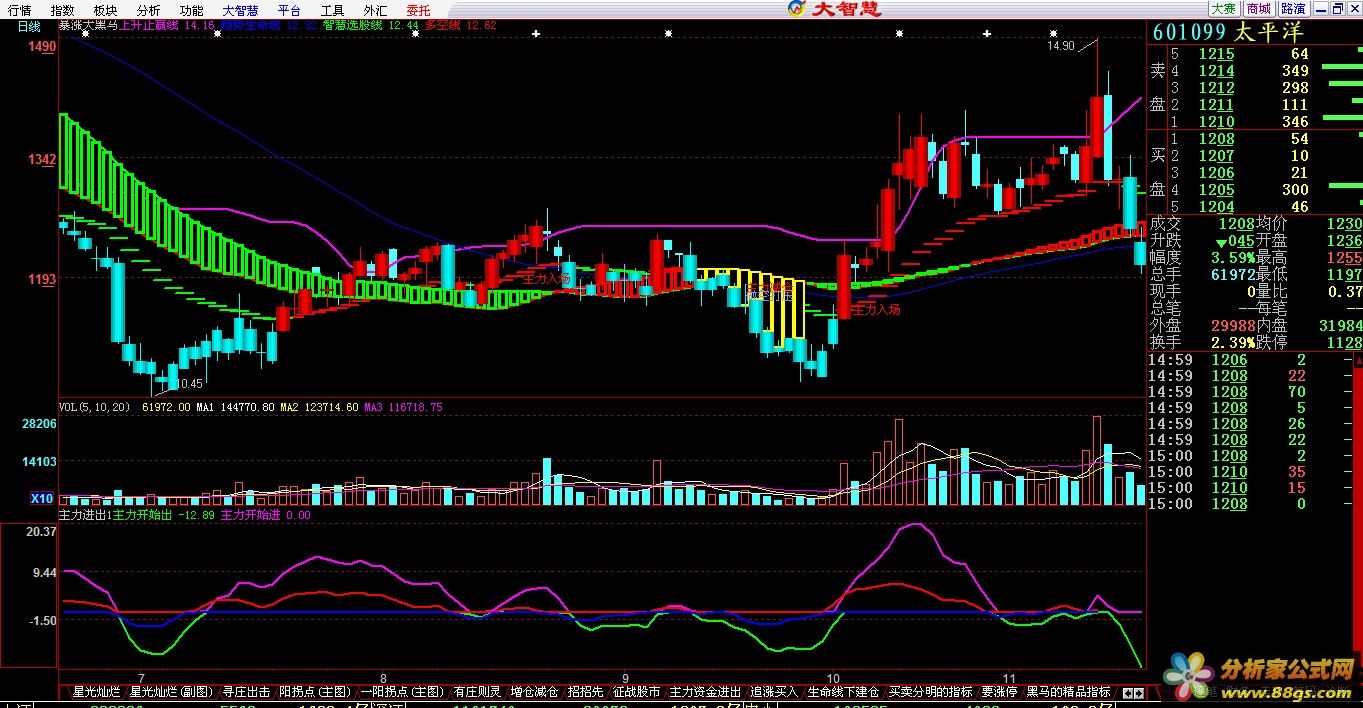Click the MA1 144770.80 volume label

point(235,408)
